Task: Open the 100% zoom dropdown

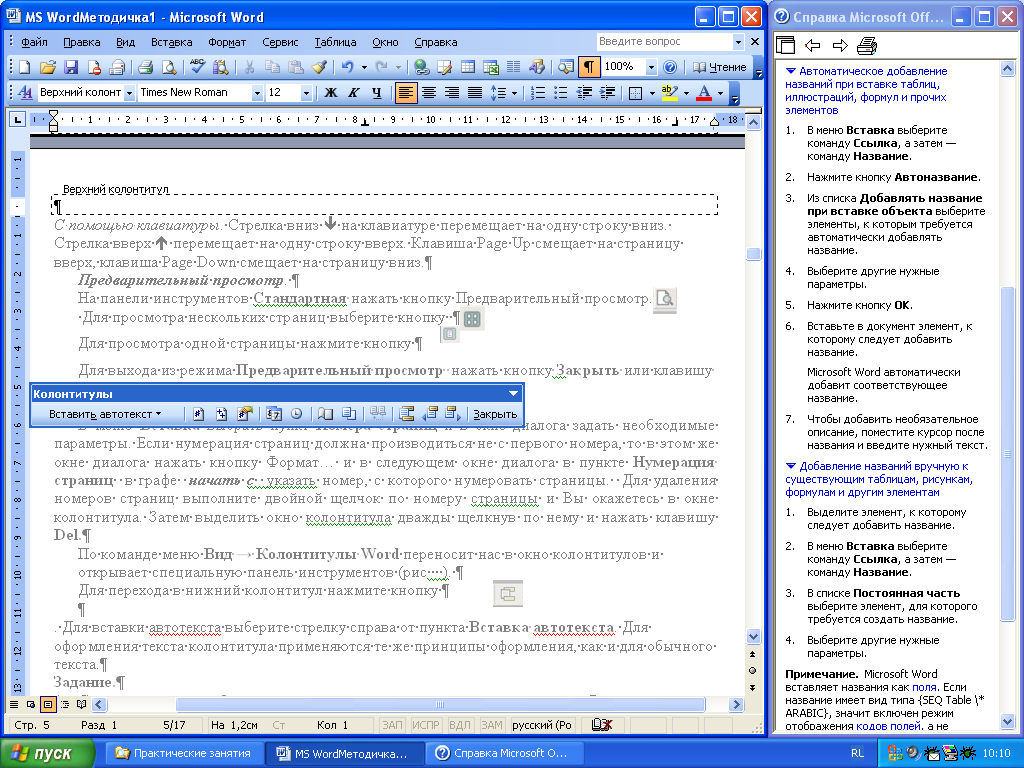Action: pyautogui.click(x=651, y=67)
